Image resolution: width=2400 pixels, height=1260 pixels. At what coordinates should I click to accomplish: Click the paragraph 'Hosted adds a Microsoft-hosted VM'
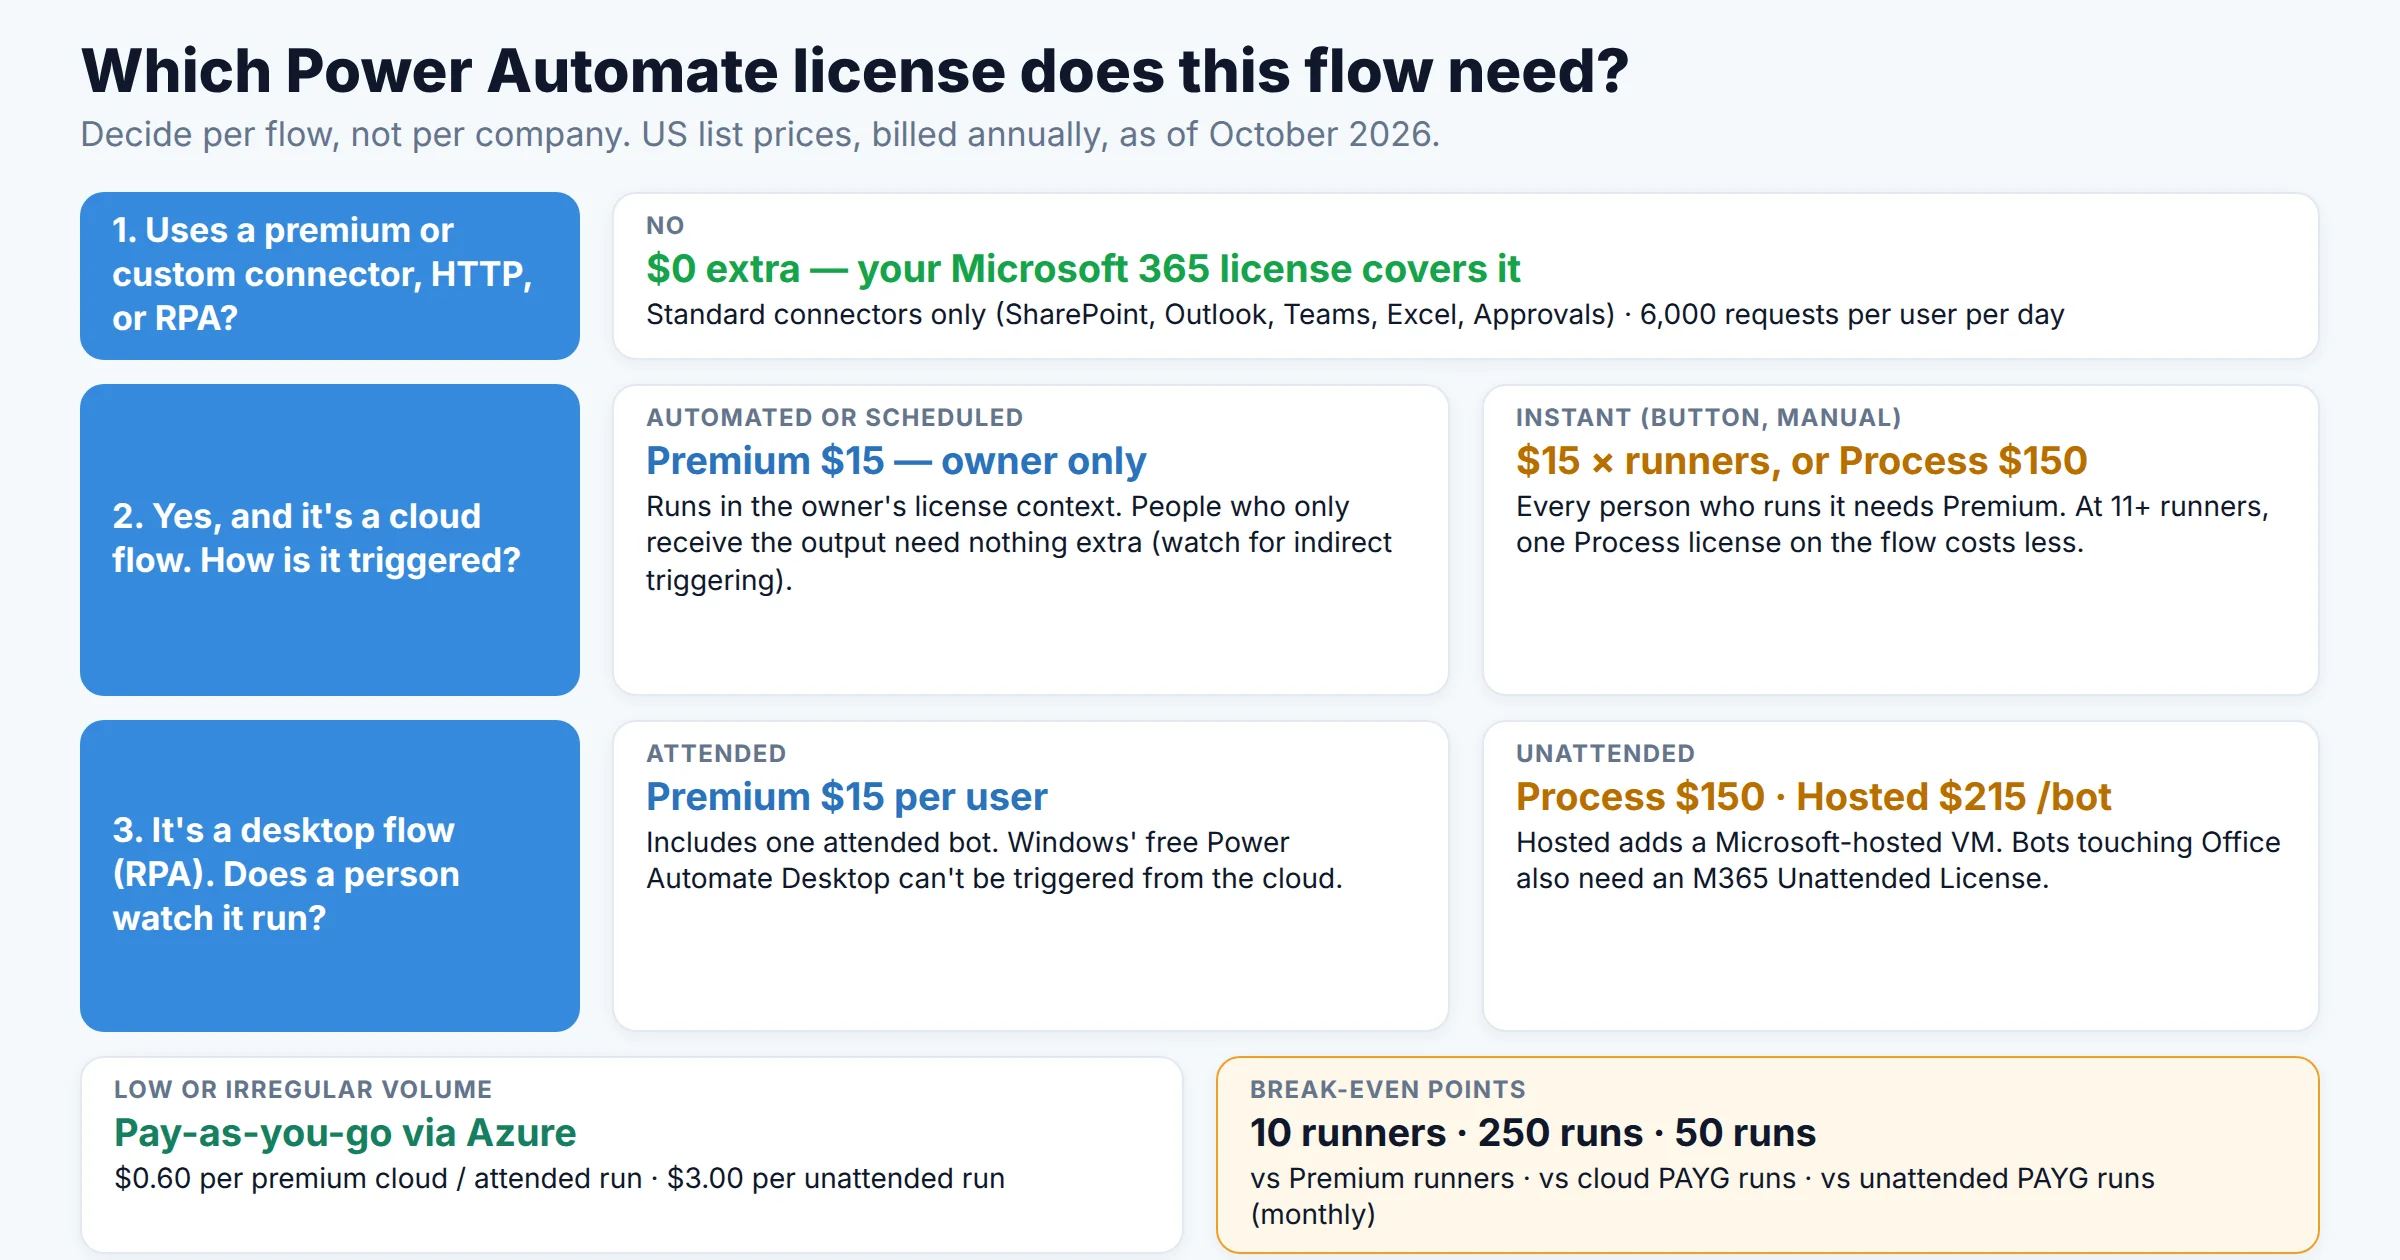[x=1898, y=861]
